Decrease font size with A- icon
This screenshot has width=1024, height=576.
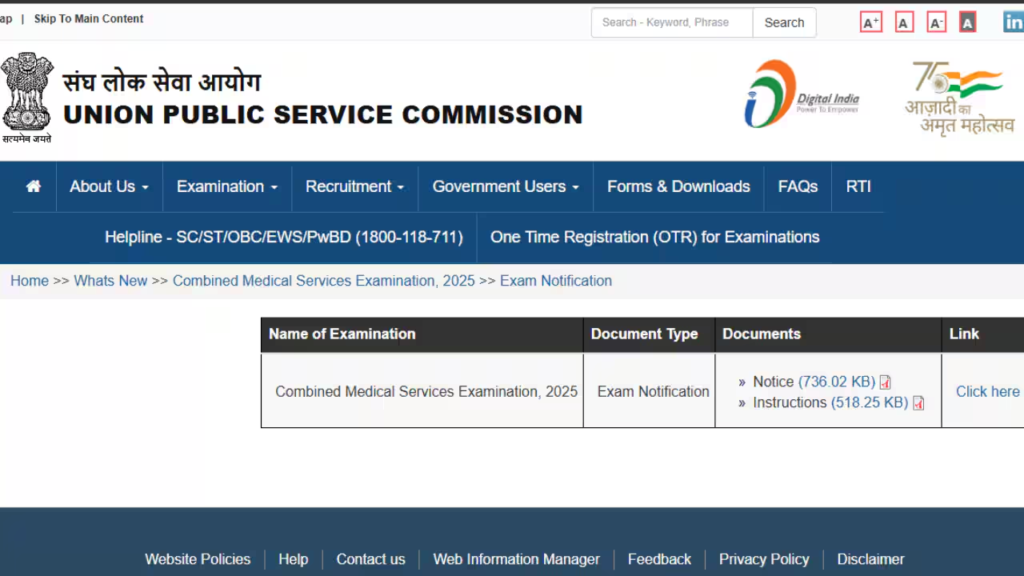tap(936, 22)
